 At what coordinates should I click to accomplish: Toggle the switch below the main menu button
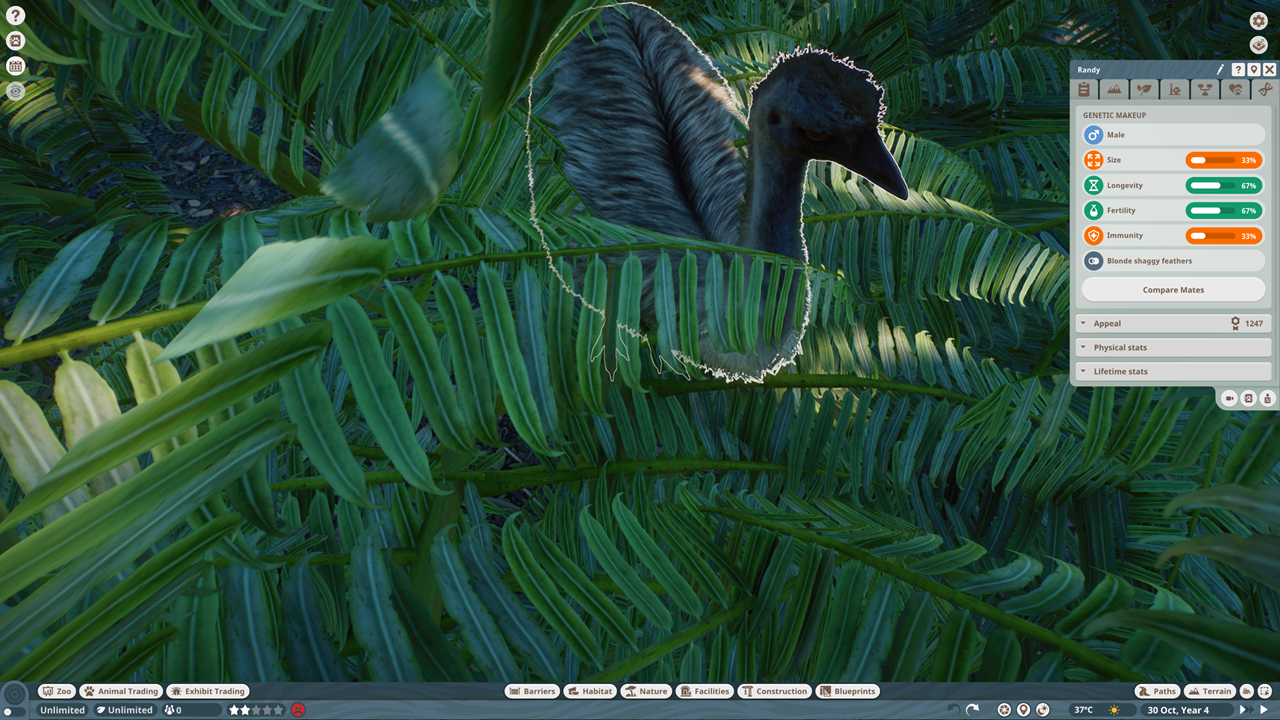[x=14, y=712]
